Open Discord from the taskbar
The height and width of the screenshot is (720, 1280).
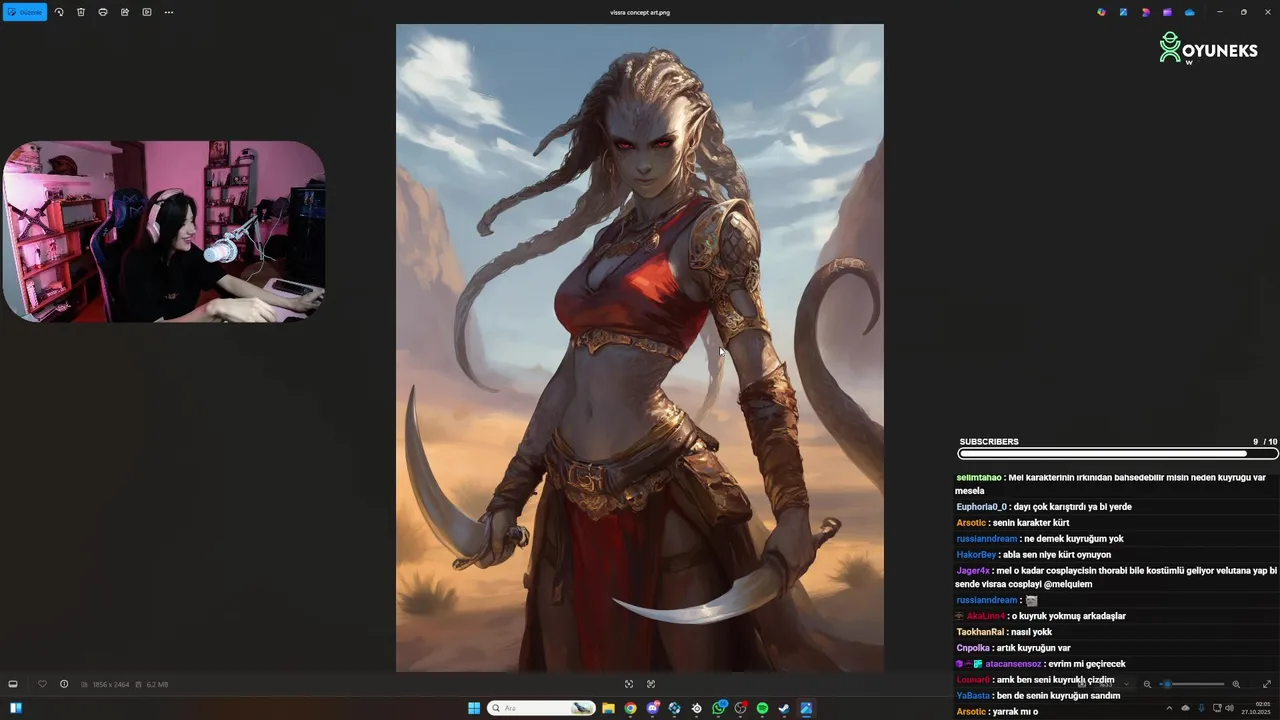coord(652,708)
